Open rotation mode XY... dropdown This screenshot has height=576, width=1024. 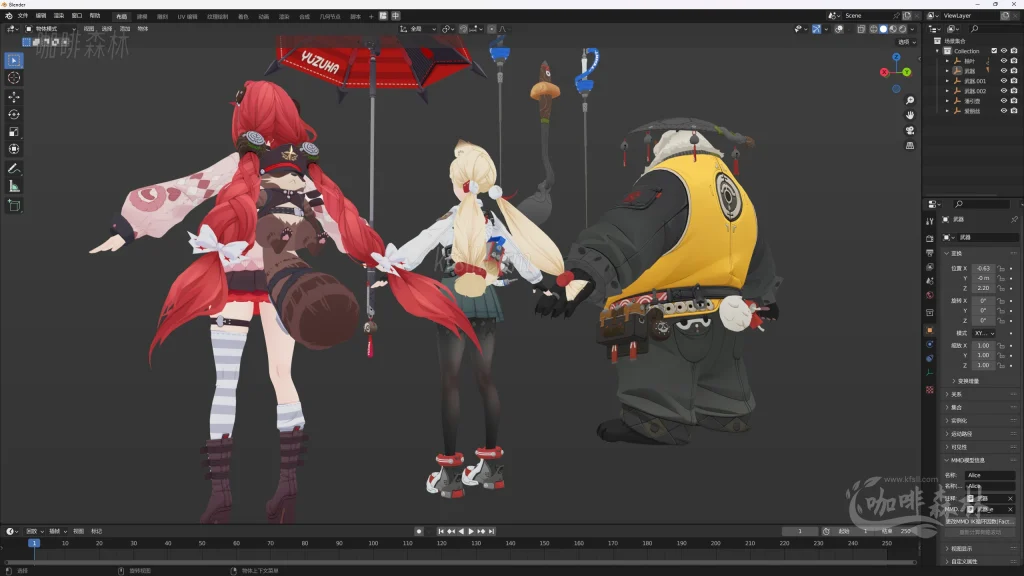coord(984,333)
